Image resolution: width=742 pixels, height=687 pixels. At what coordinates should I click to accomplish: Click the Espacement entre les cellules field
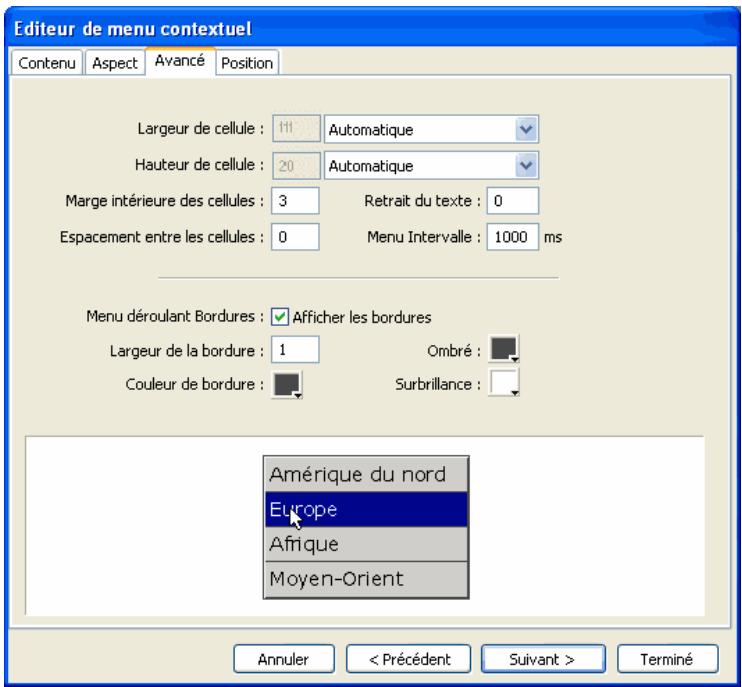(x=295, y=237)
